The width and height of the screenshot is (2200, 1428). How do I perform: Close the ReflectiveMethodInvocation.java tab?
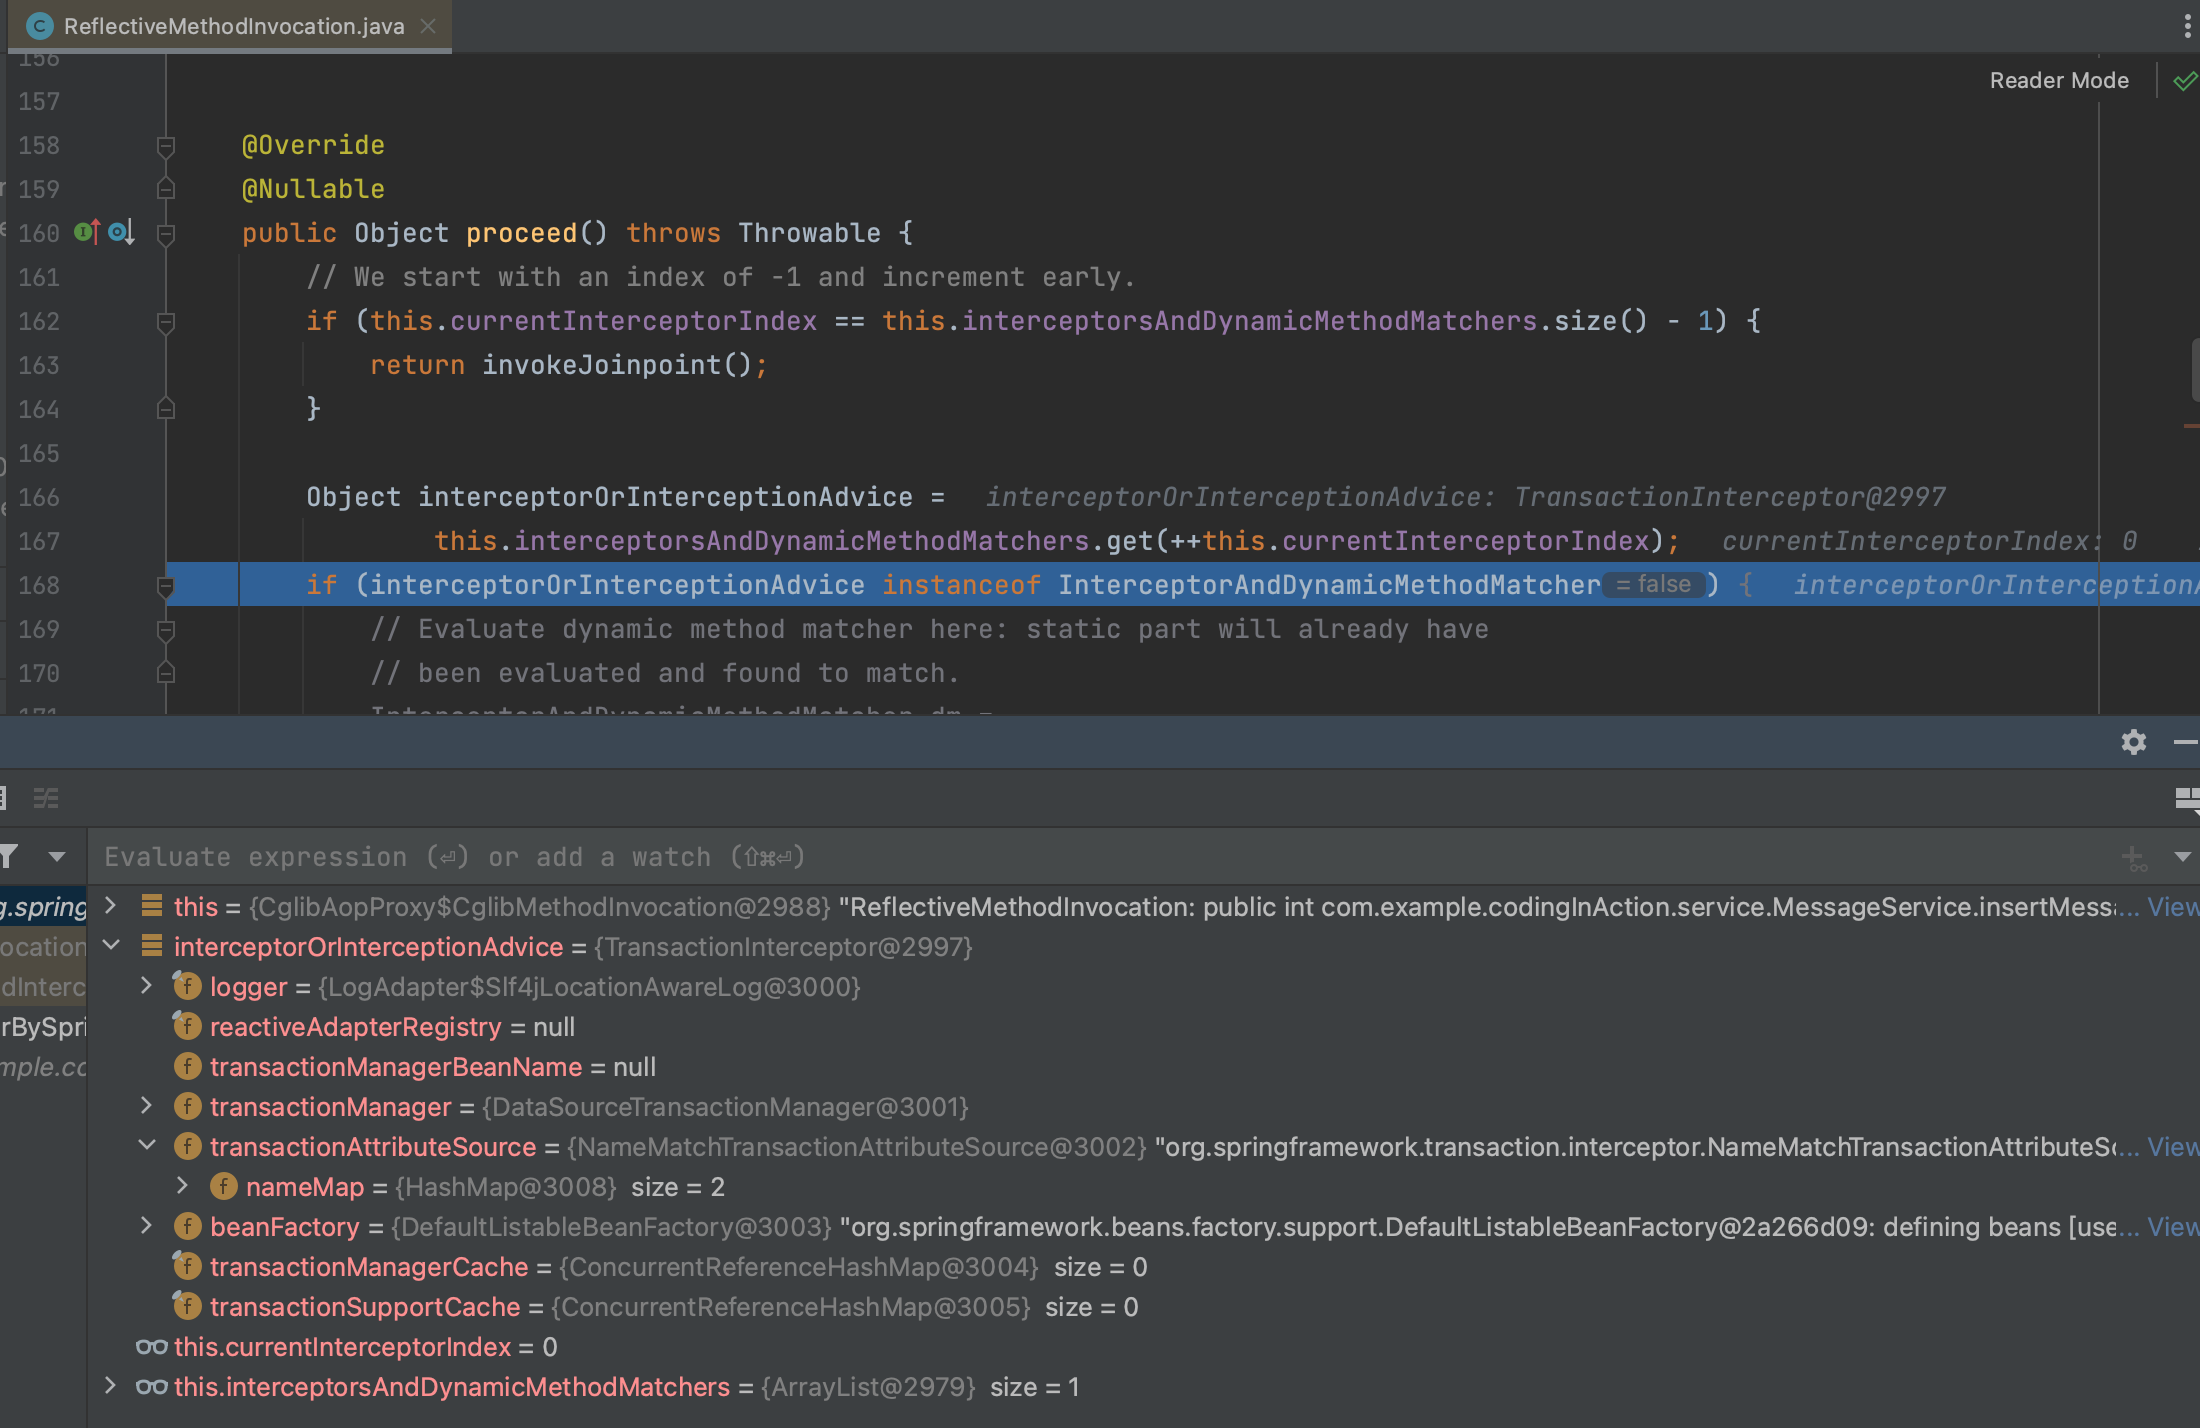click(x=428, y=26)
